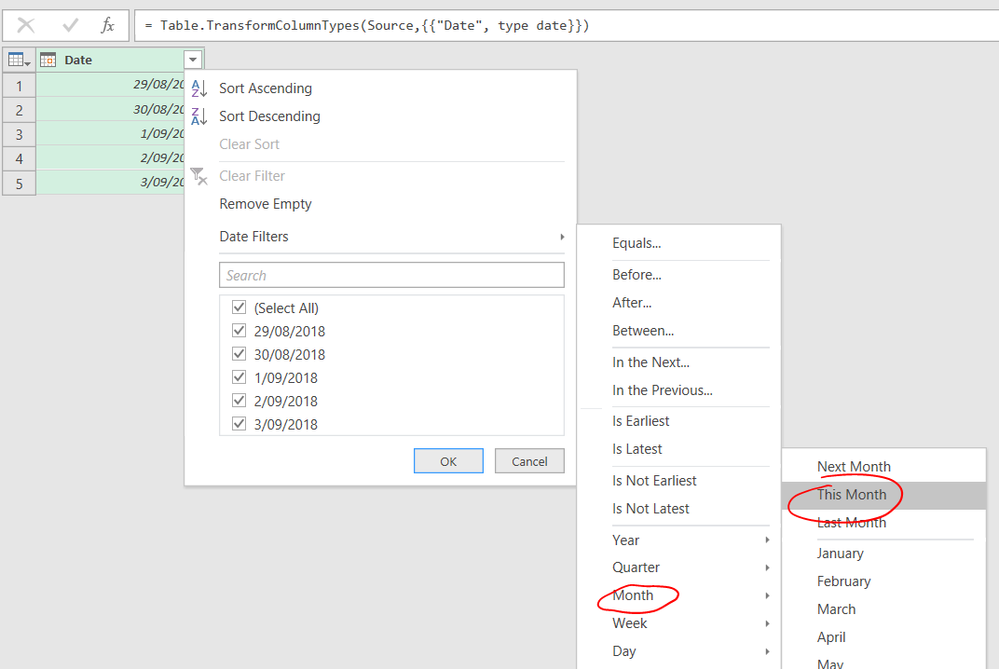Click the 2/09 date cell in row 4
999x669 pixels.
[x=110, y=158]
